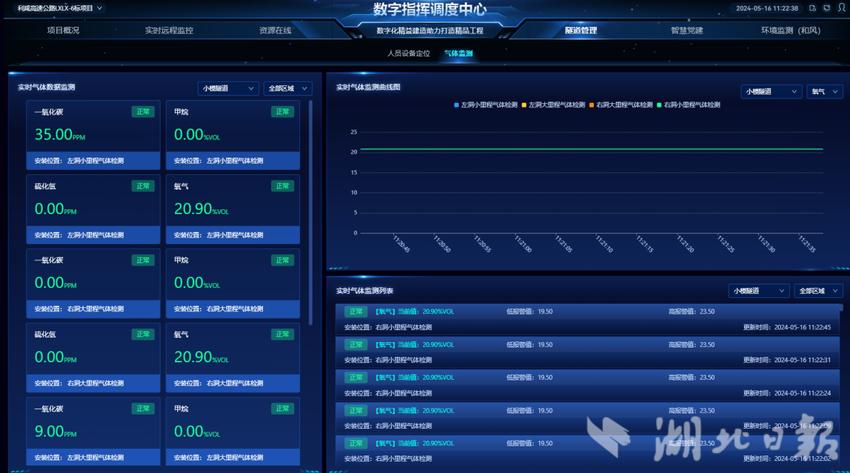Open project selector dropdown in top-left header
This screenshot has height=473, width=850.
(60, 8)
